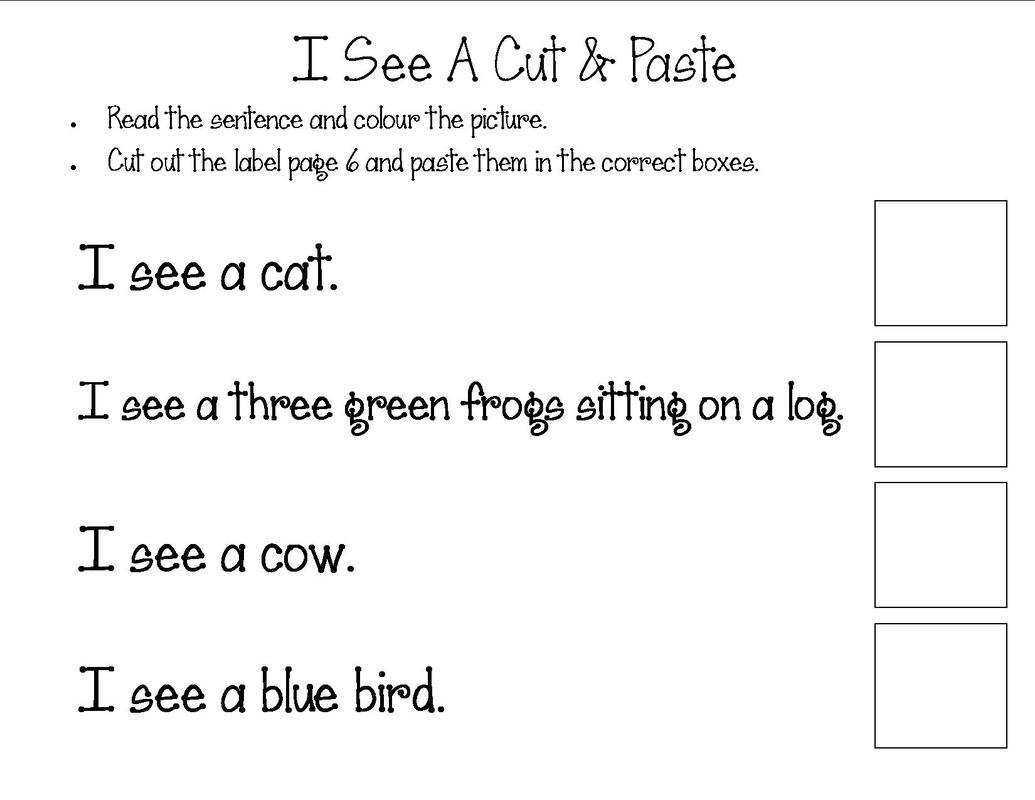
Task: Click the "Read the sentence and colour" instruction
Action: 326,121
